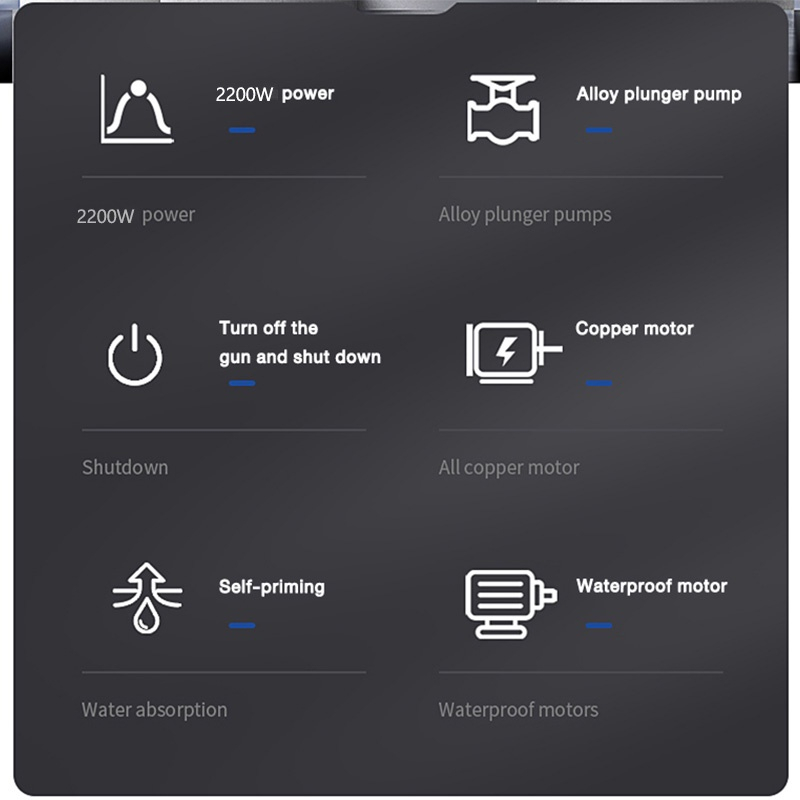The width and height of the screenshot is (800, 800).
Task: Select the bold '2200W power' heading
Action: coord(274,94)
